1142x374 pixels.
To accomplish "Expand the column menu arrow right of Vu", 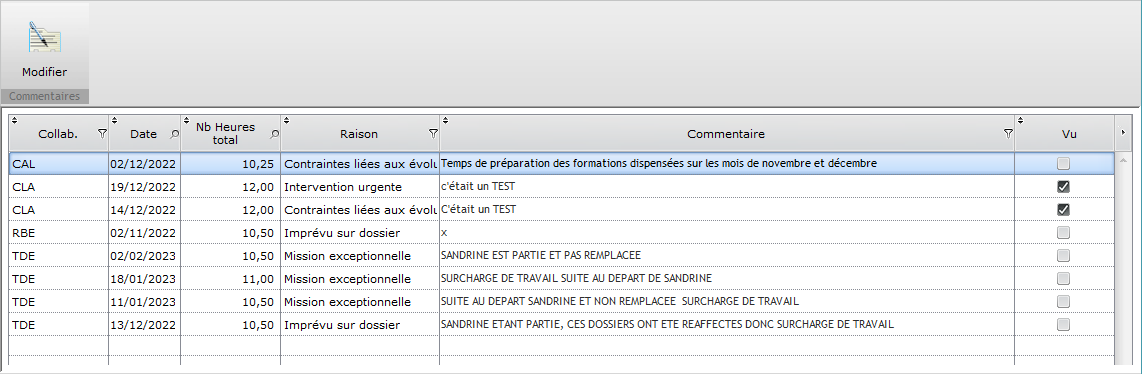I will [1123, 132].
